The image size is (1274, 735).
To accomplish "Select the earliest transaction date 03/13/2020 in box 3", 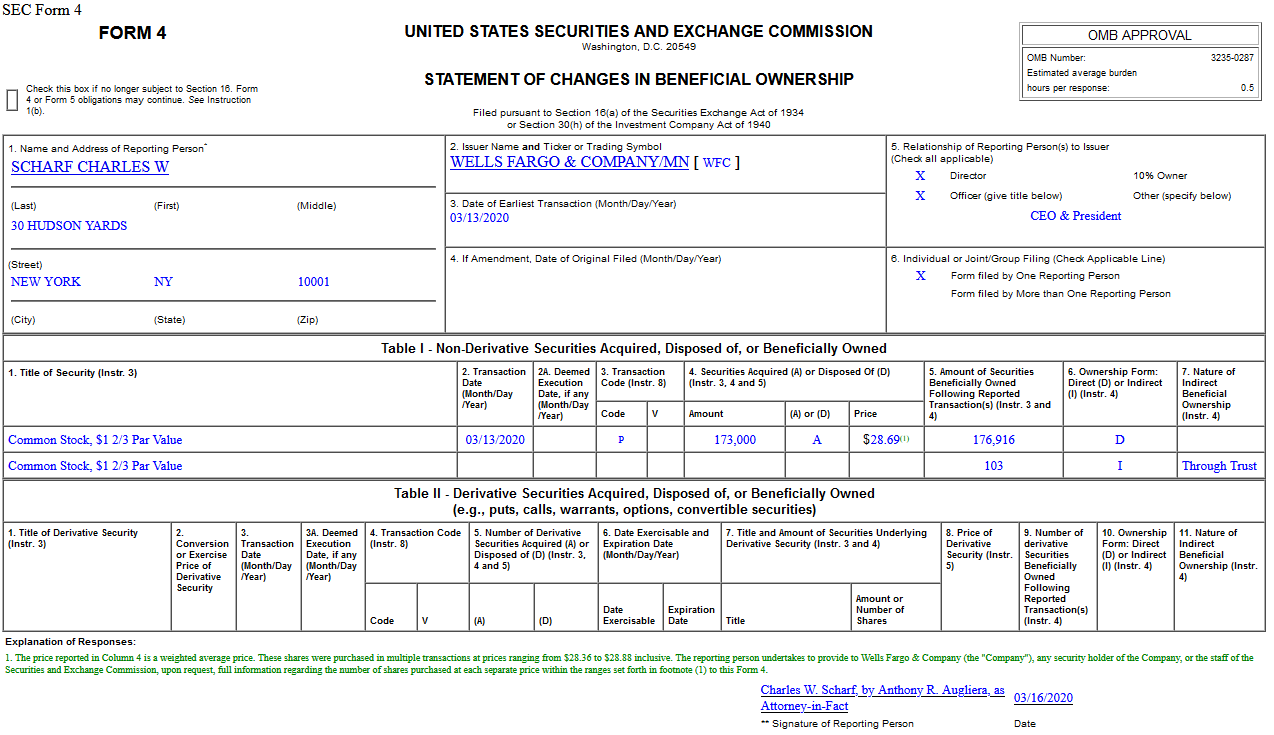I will 480,218.
